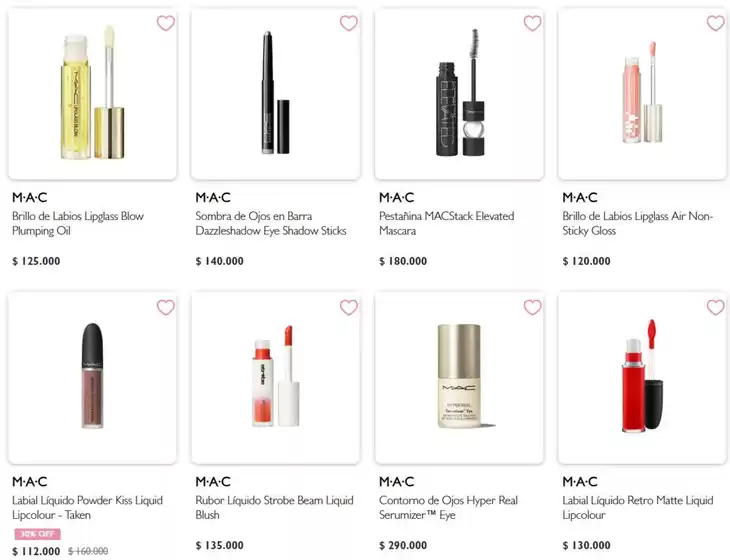The image size is (730, 560).
Task: Open the Hyper Real Serumizer bottle image
Action: coord(459,378)
